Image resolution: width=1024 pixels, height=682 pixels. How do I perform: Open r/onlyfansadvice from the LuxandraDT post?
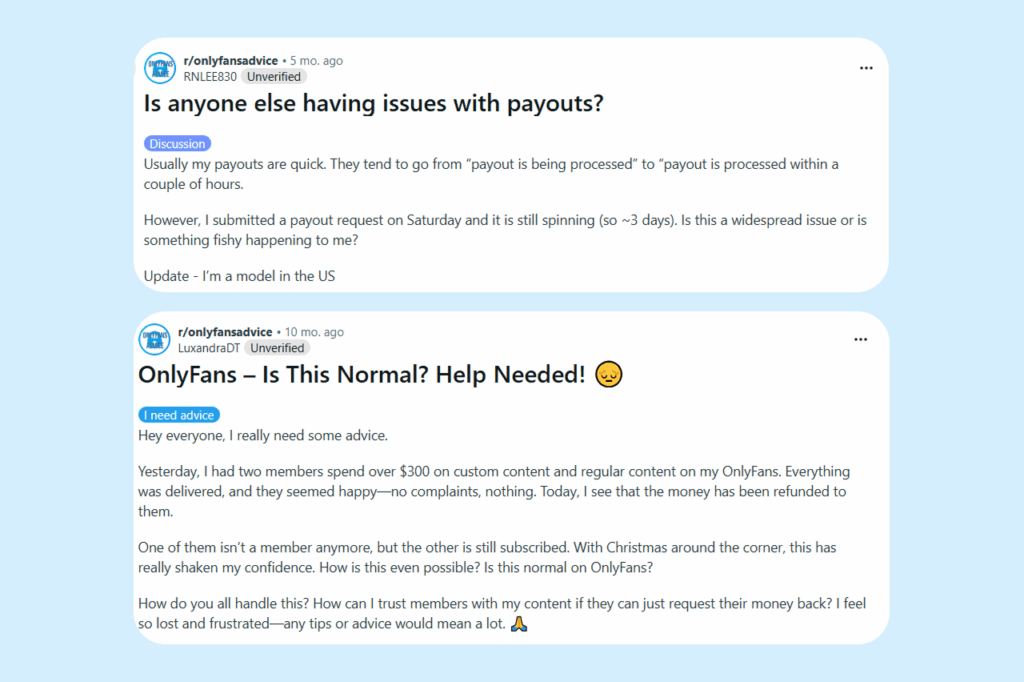click(x=225, y=332)
